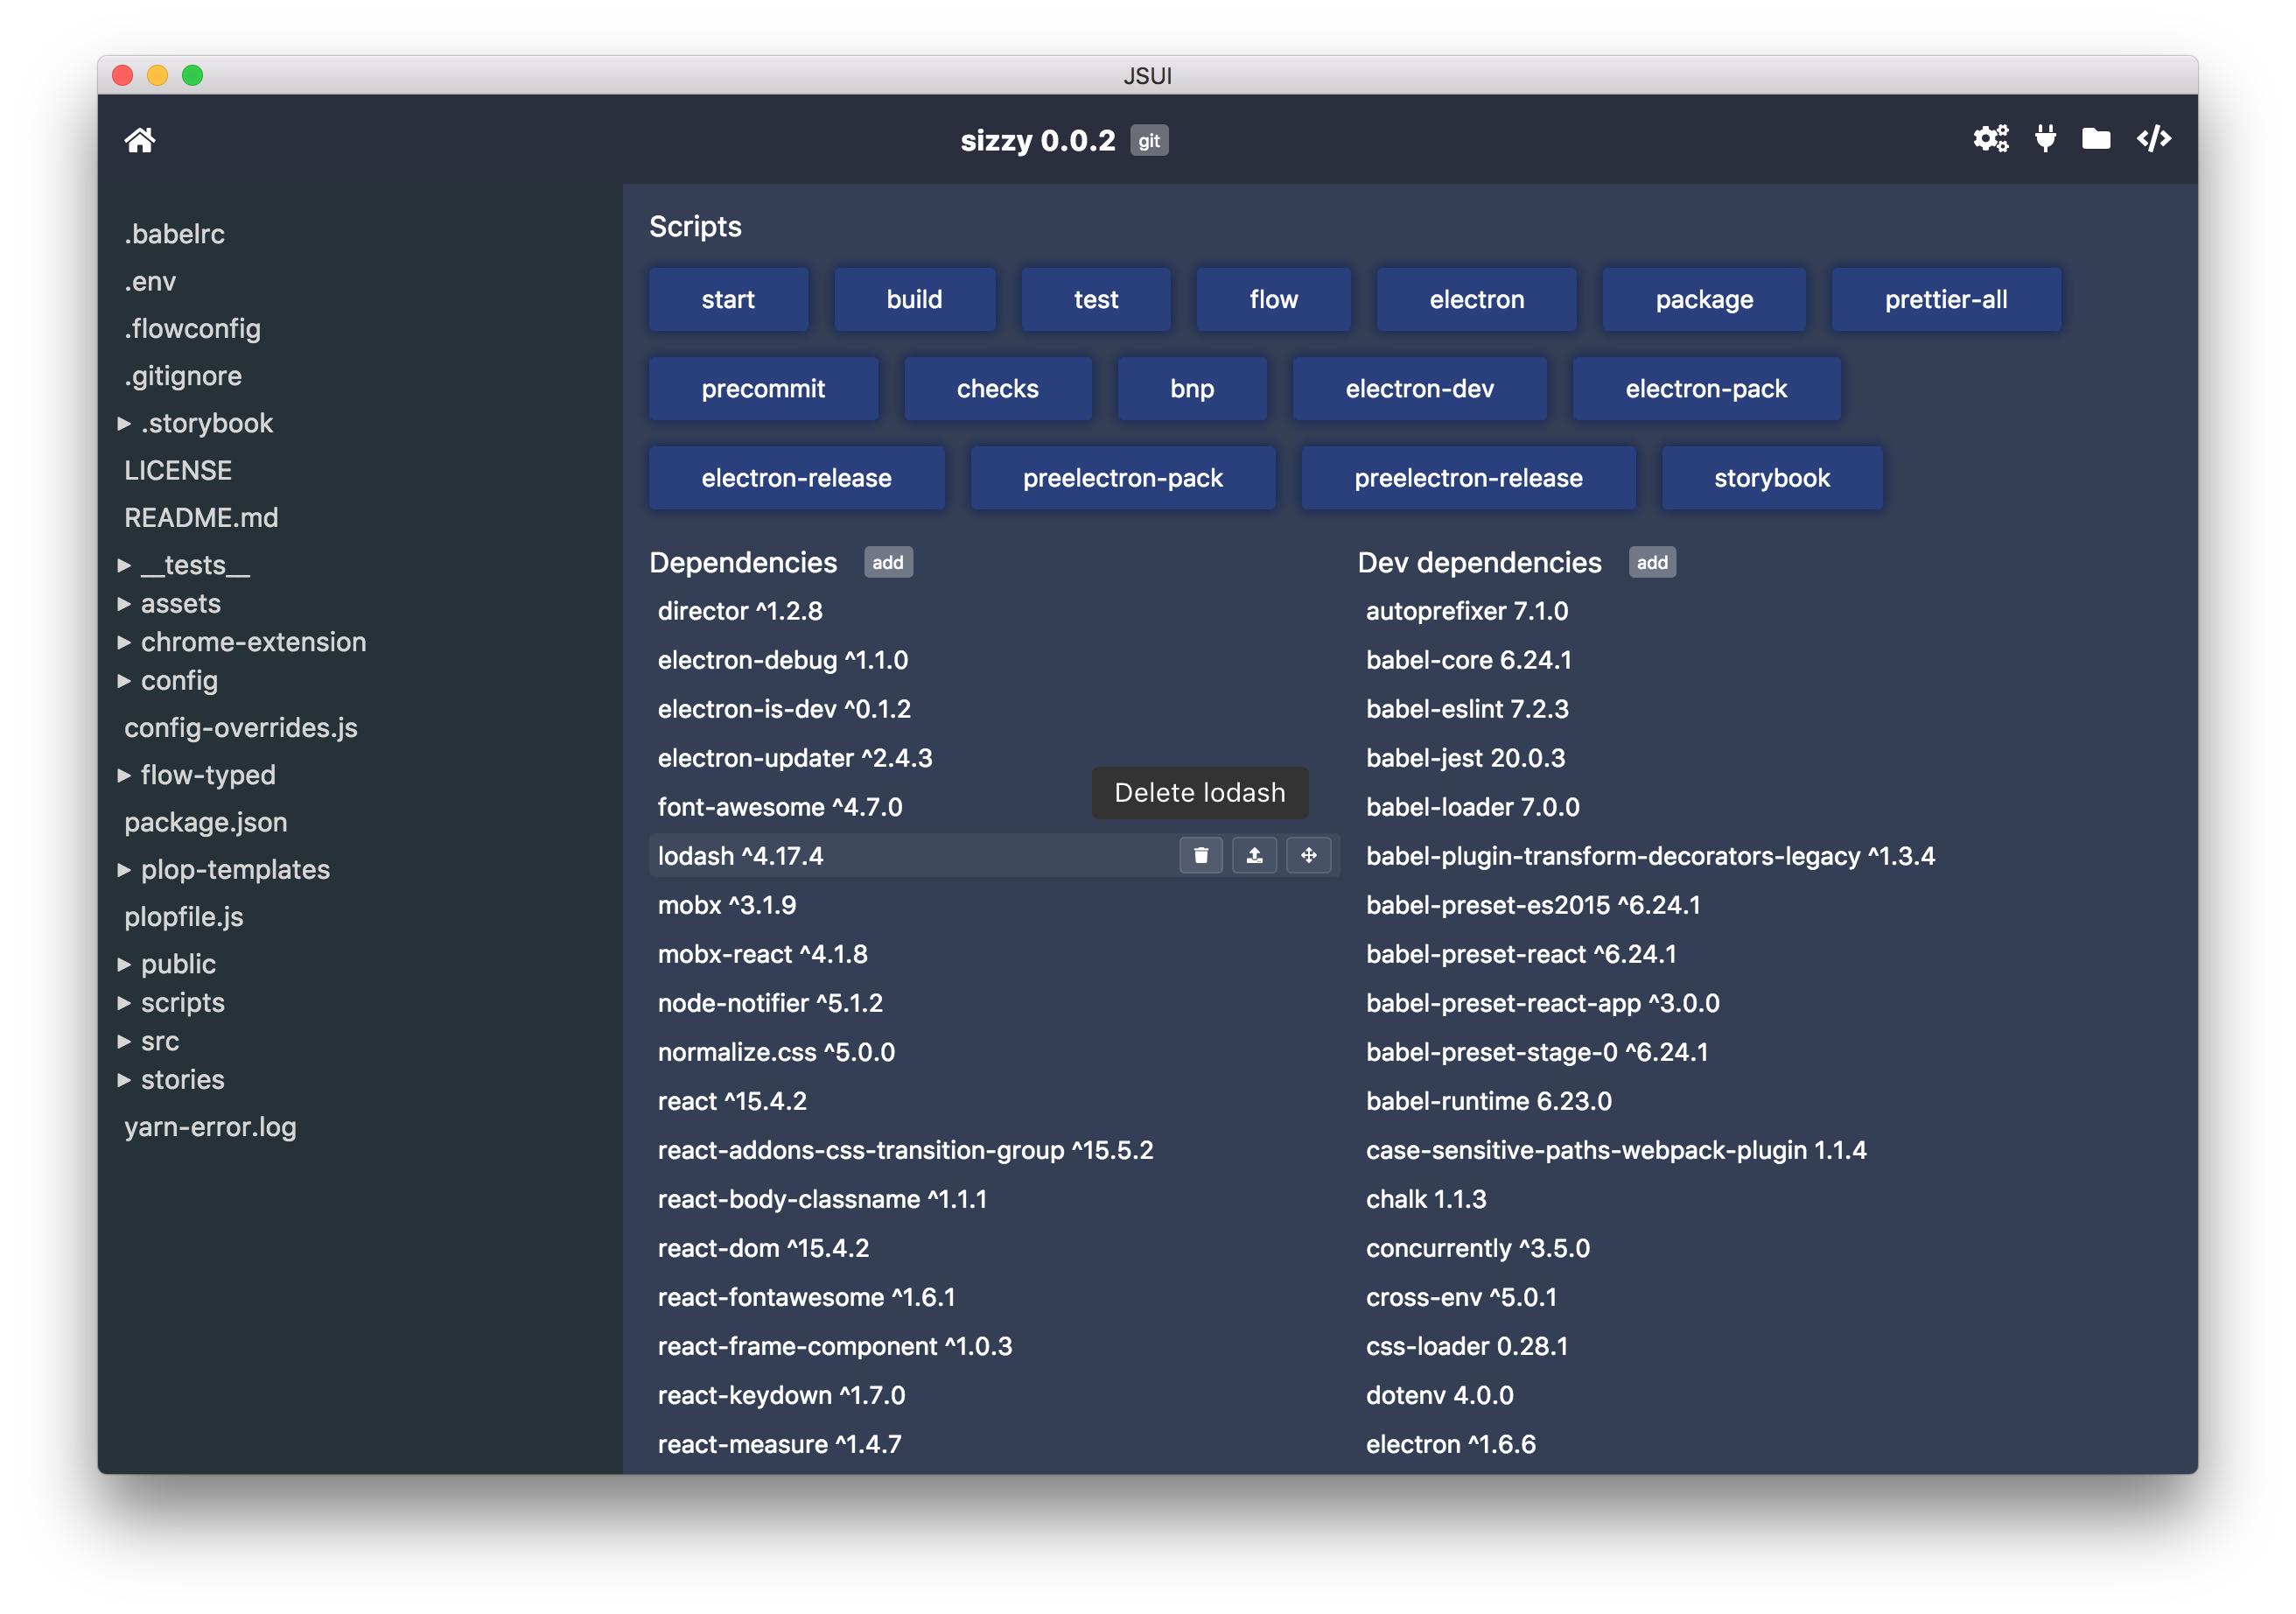Click the upgrade arrow icon for lodash
The image size is (2296, 1614).
(1254, 856)
